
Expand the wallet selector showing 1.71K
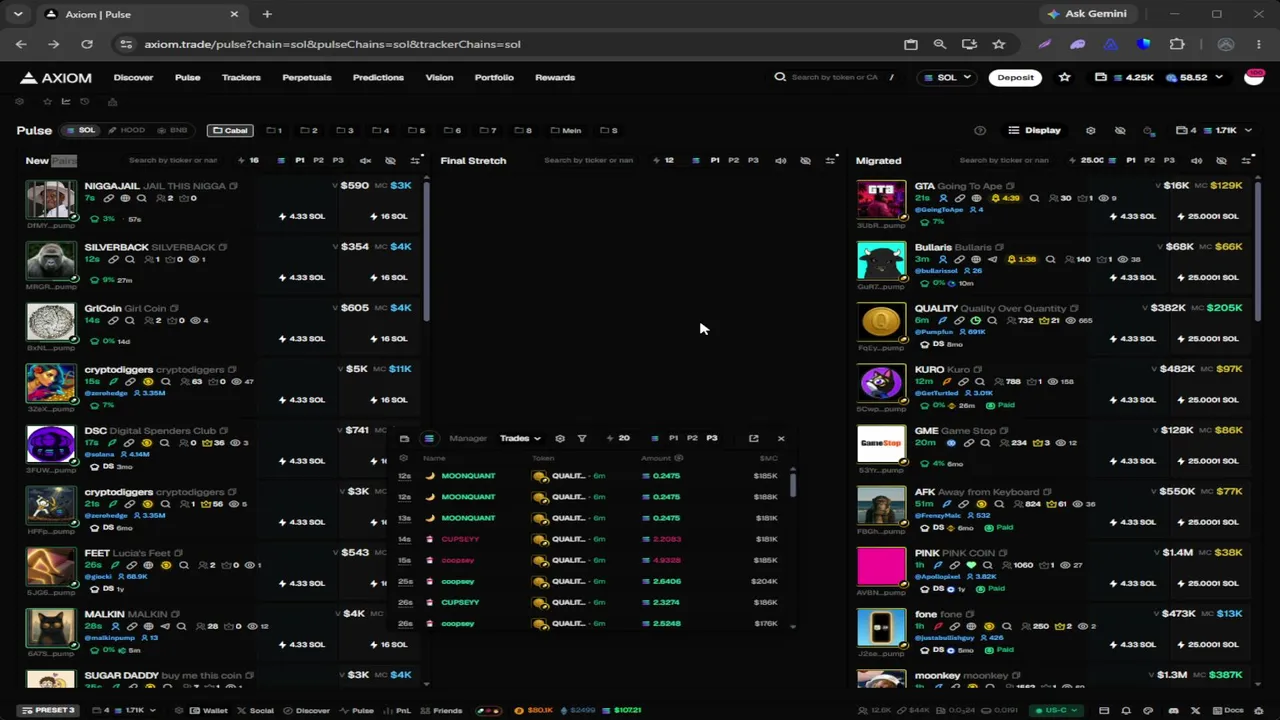1213,130
